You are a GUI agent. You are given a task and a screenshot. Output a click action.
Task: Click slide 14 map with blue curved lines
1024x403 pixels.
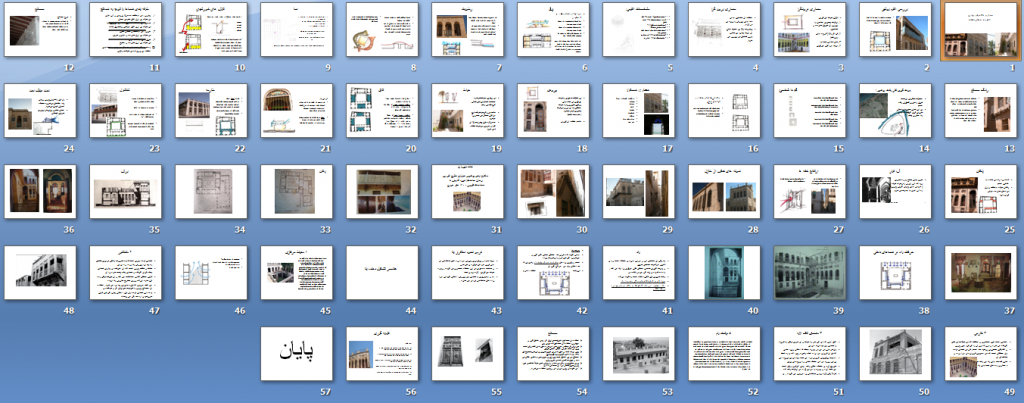[x=895, y=110]
